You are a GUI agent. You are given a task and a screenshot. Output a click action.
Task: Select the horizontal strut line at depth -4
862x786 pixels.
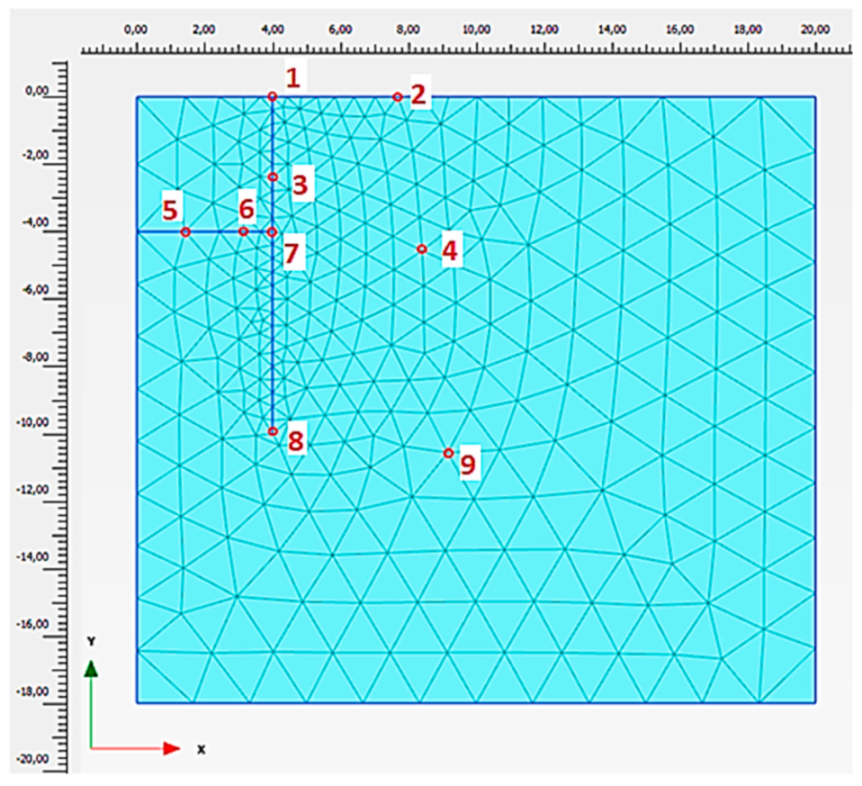pyautogui.click(x=205, y=232)
